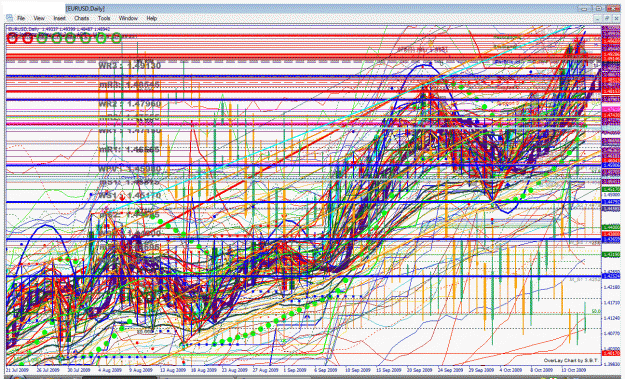Select the mR1 1.46665 pivot label
The width and height of the screenshot is (625, 379).
129,149
